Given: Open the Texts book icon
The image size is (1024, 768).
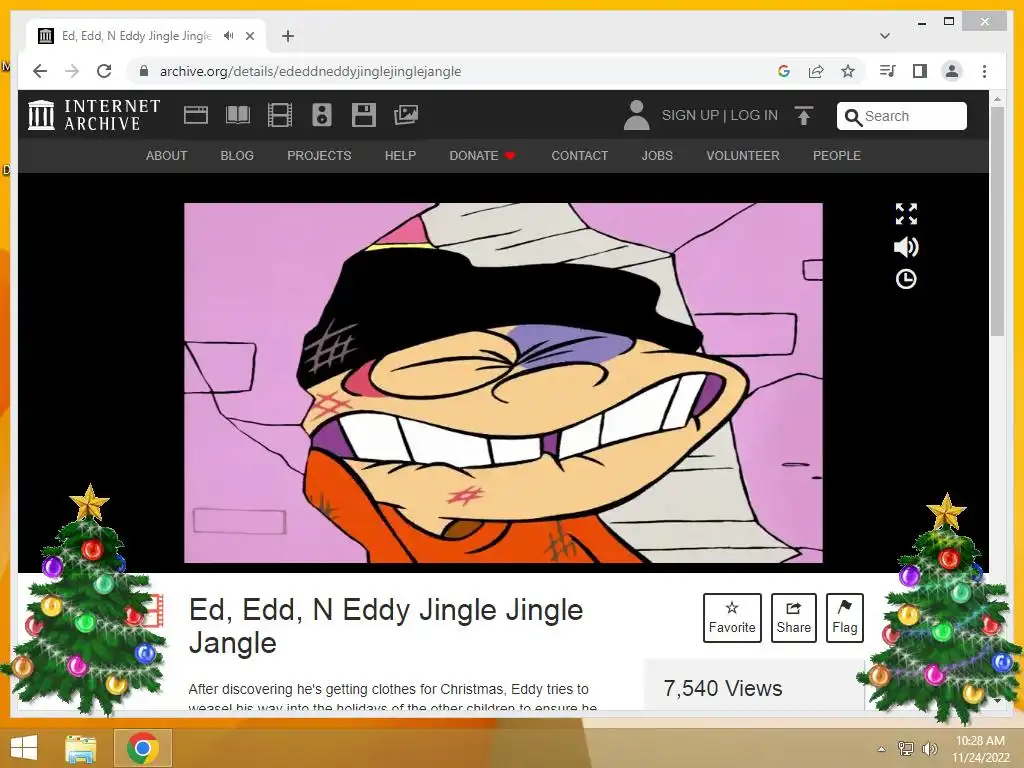Looking at the screenshot, I should click(238, 115).
